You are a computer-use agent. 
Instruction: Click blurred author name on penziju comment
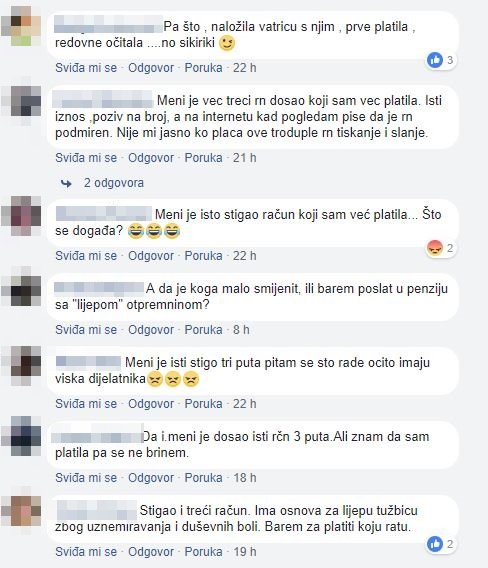point(99,288)
